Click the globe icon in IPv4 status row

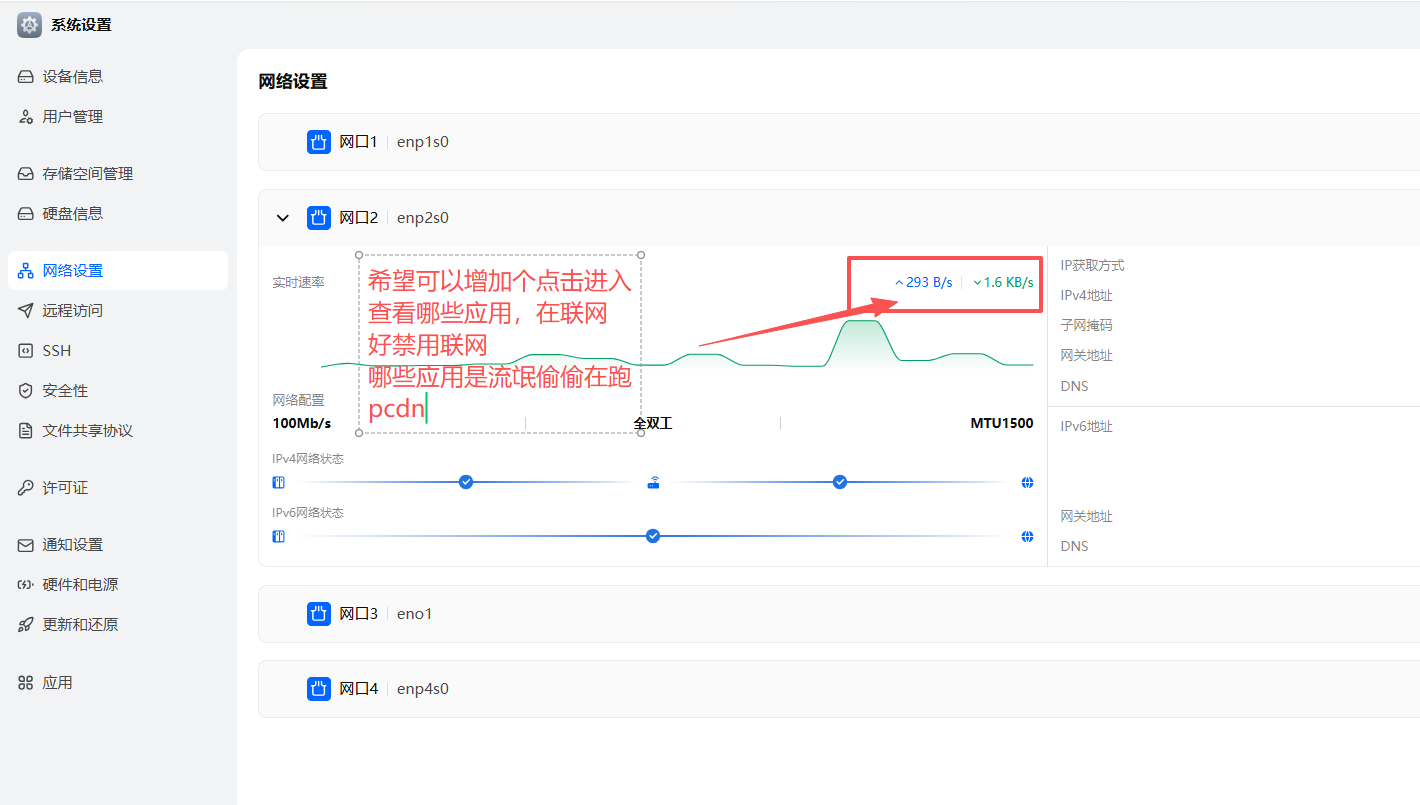[x=1027, y=482]
